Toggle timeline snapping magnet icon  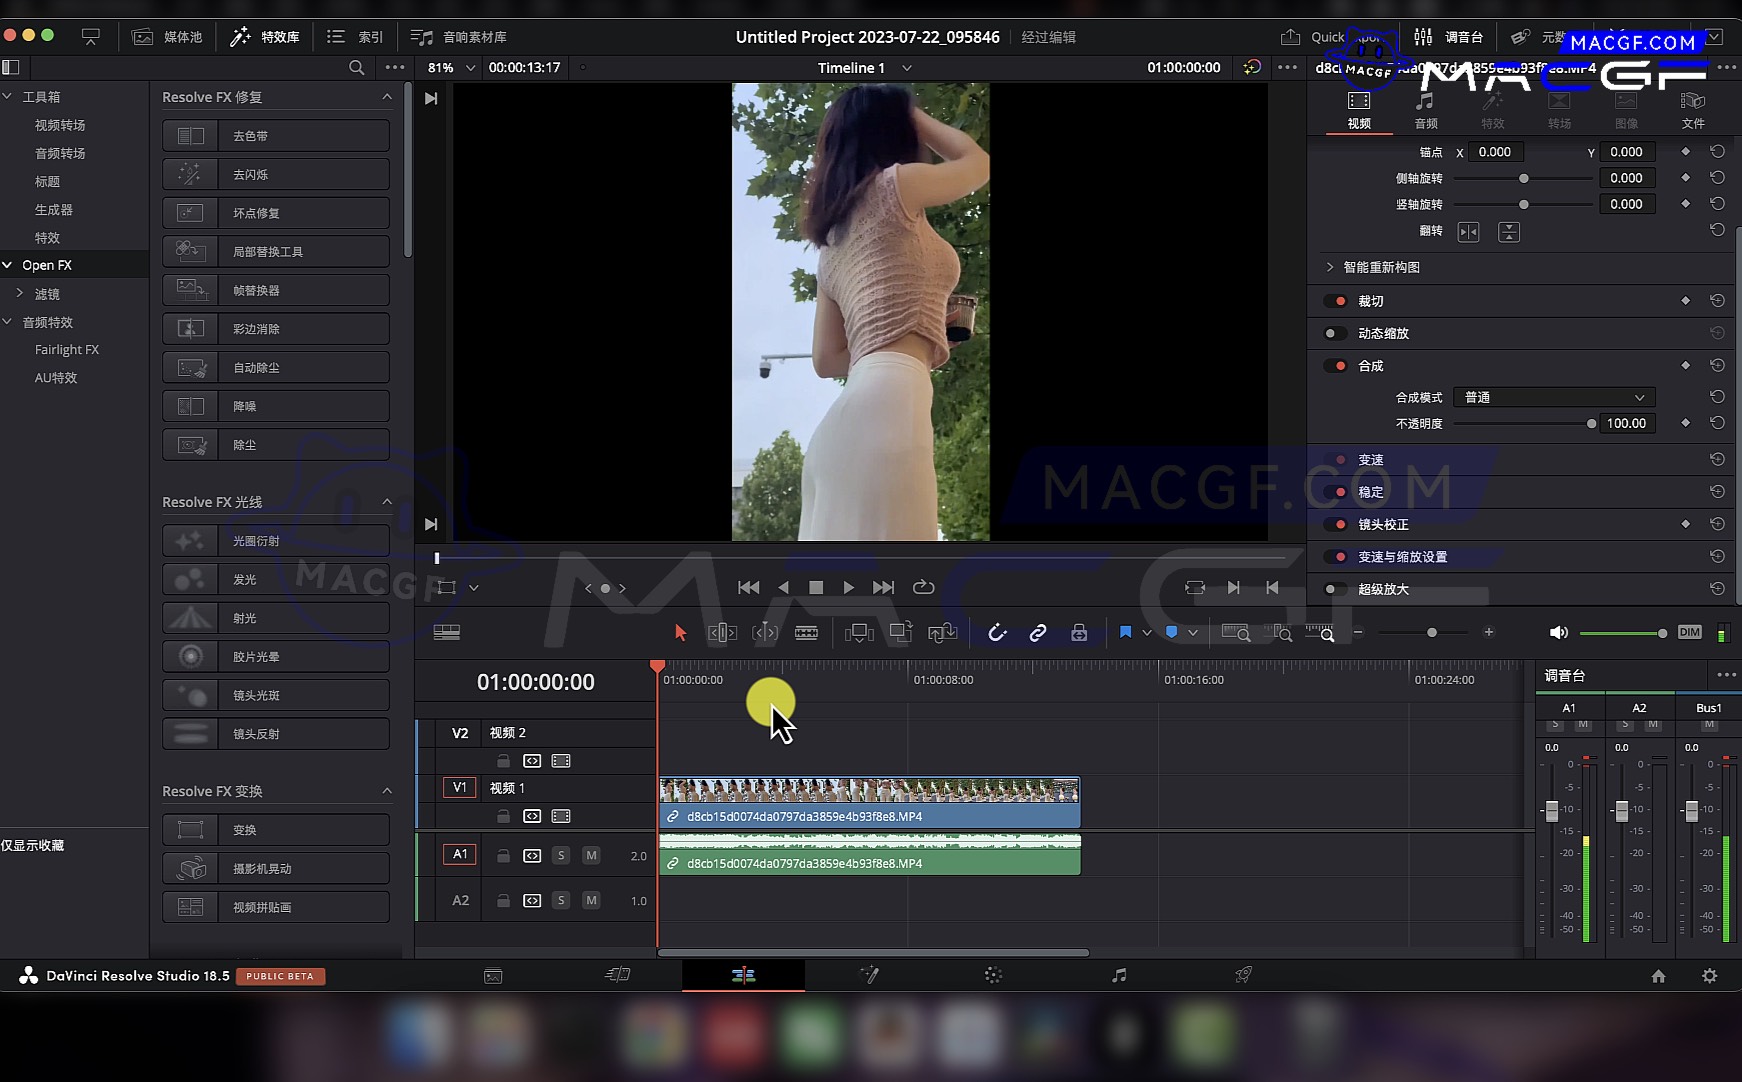(997, 633)
